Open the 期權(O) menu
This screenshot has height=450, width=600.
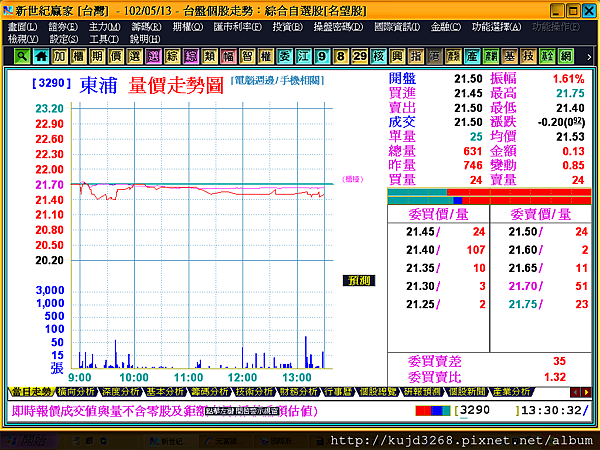(x=188, y=27)
